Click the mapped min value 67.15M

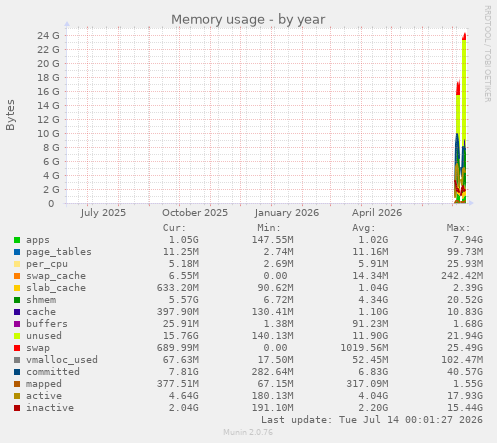pyautogui.click(x=275, y=384)
